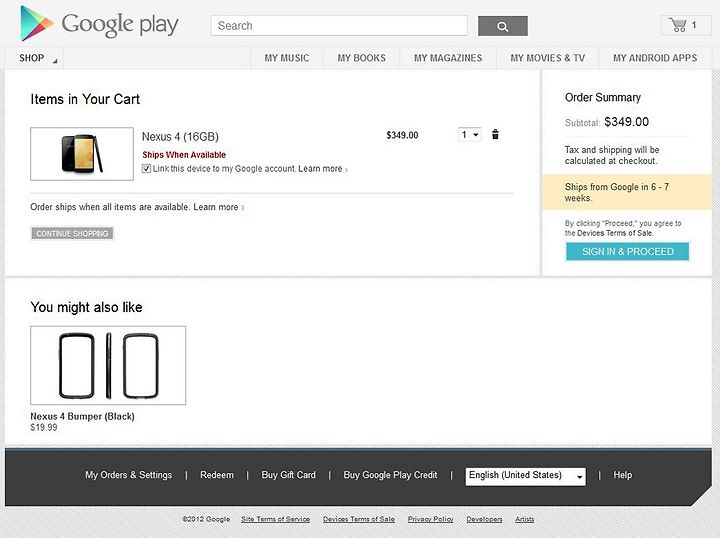Open the Nexus 4 phone thumbnail
The image size is (720, 538).
click(82, 154)
